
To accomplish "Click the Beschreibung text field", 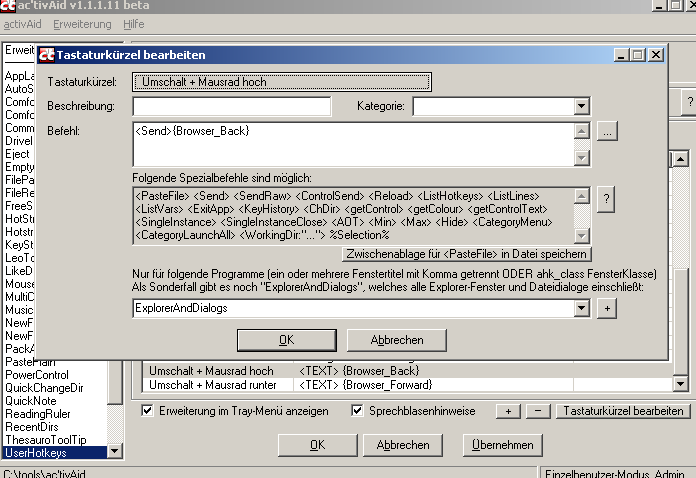I will [231, 106].
